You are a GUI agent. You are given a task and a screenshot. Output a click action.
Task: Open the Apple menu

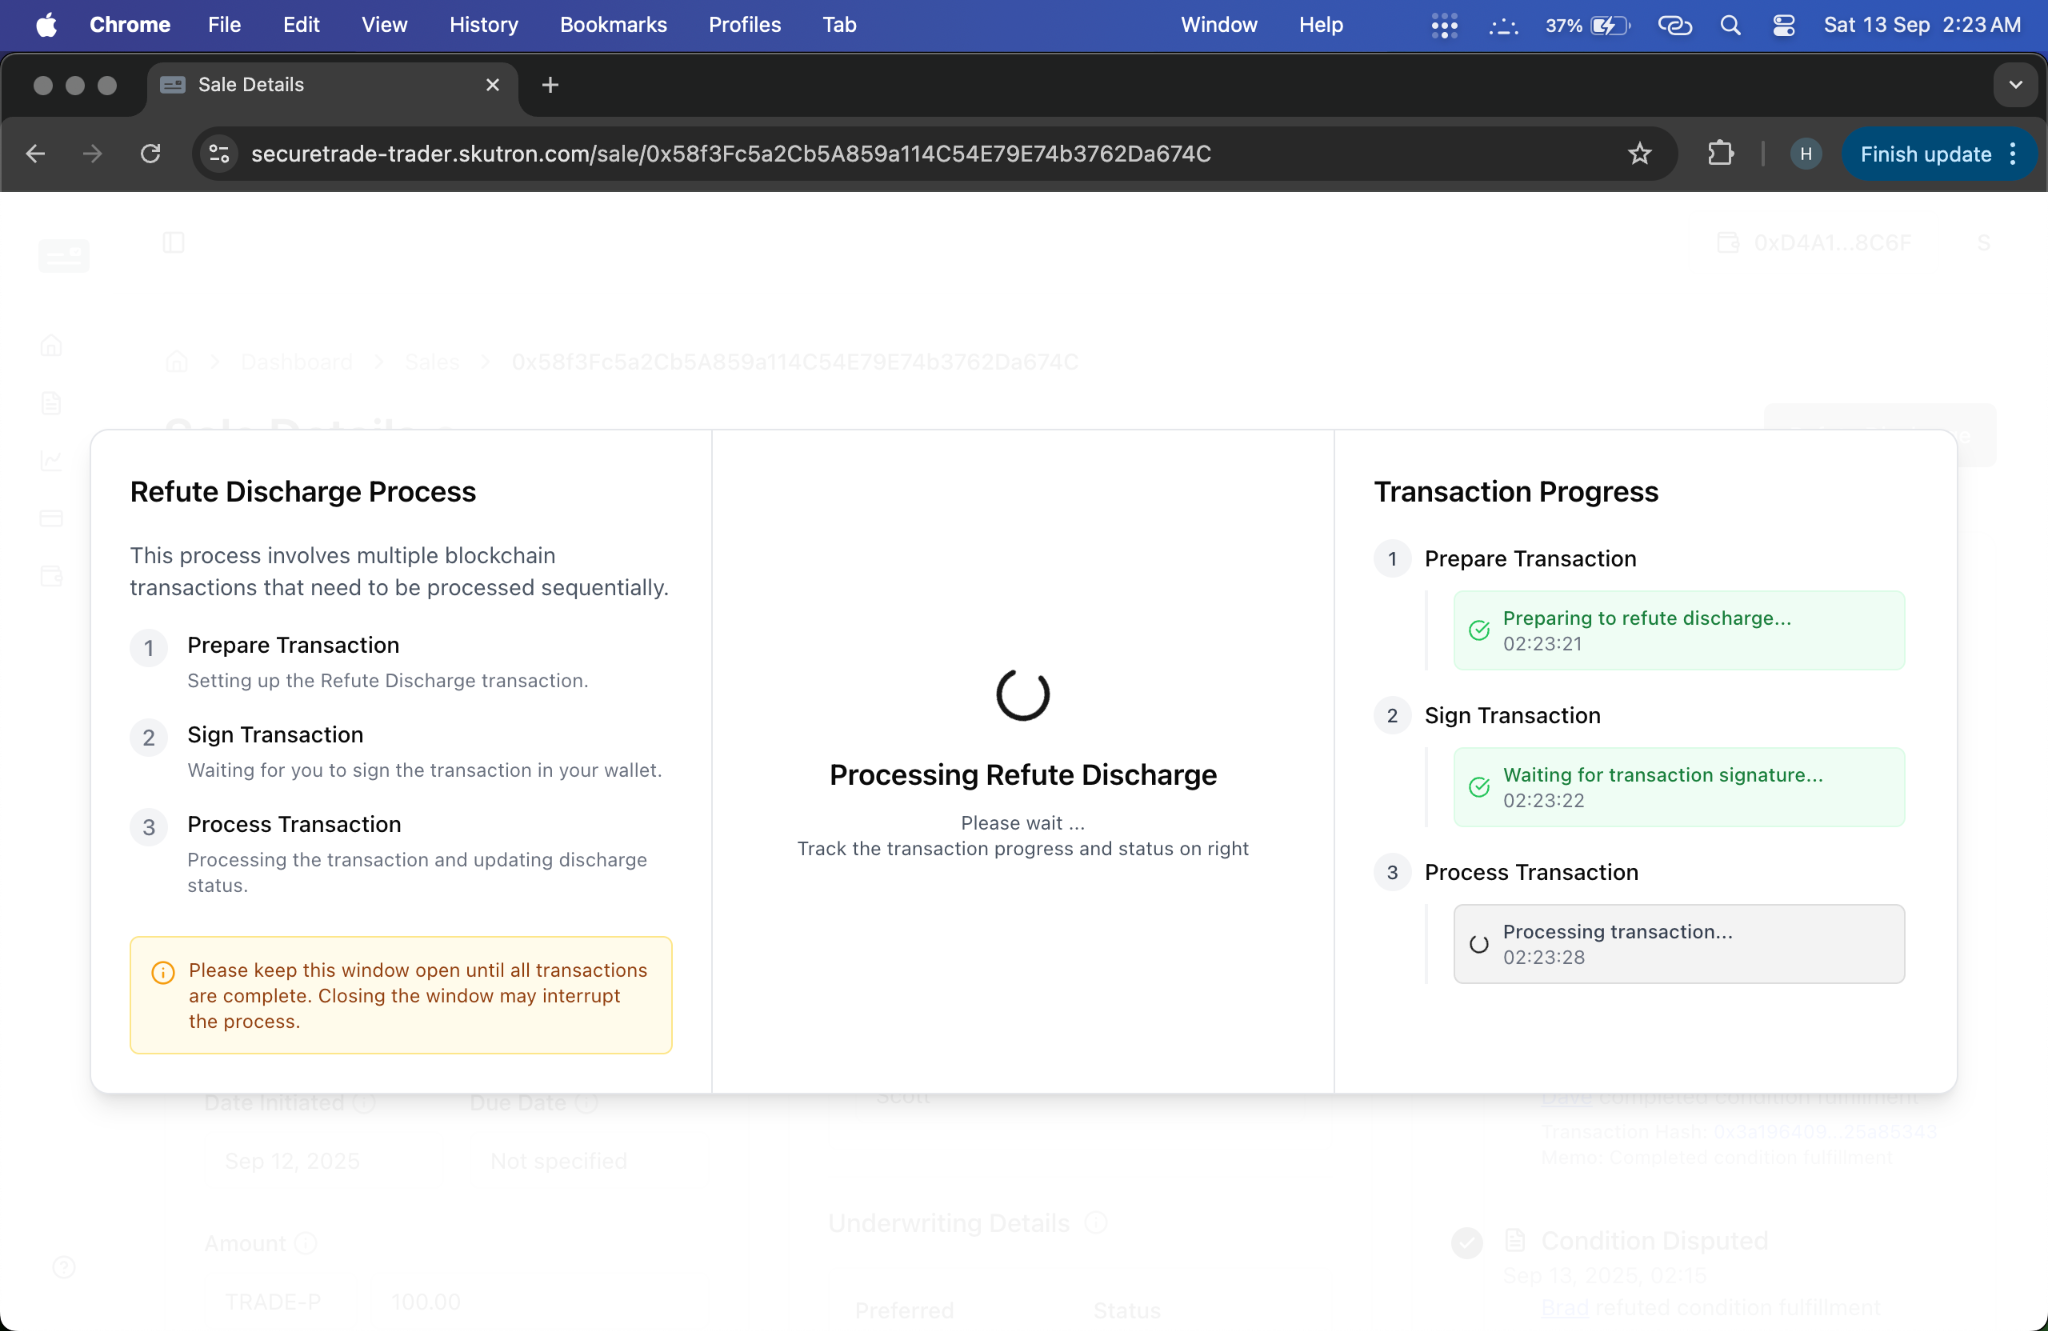pos(46,25)
